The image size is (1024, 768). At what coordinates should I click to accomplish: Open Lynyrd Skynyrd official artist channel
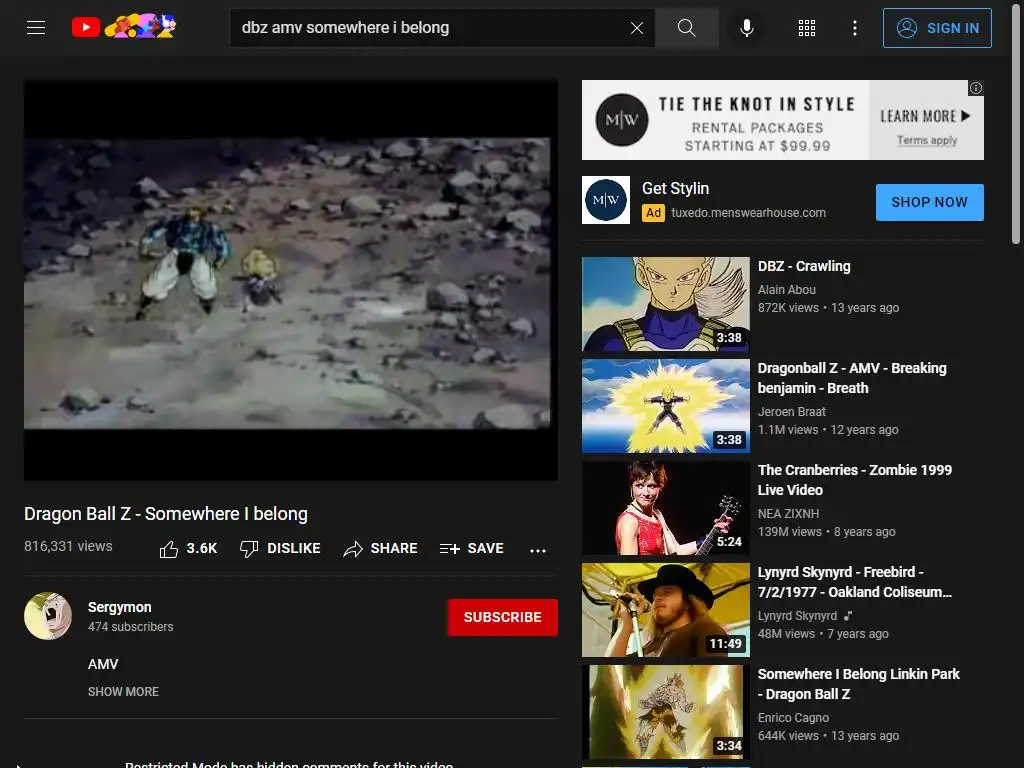tap(797, 615)
